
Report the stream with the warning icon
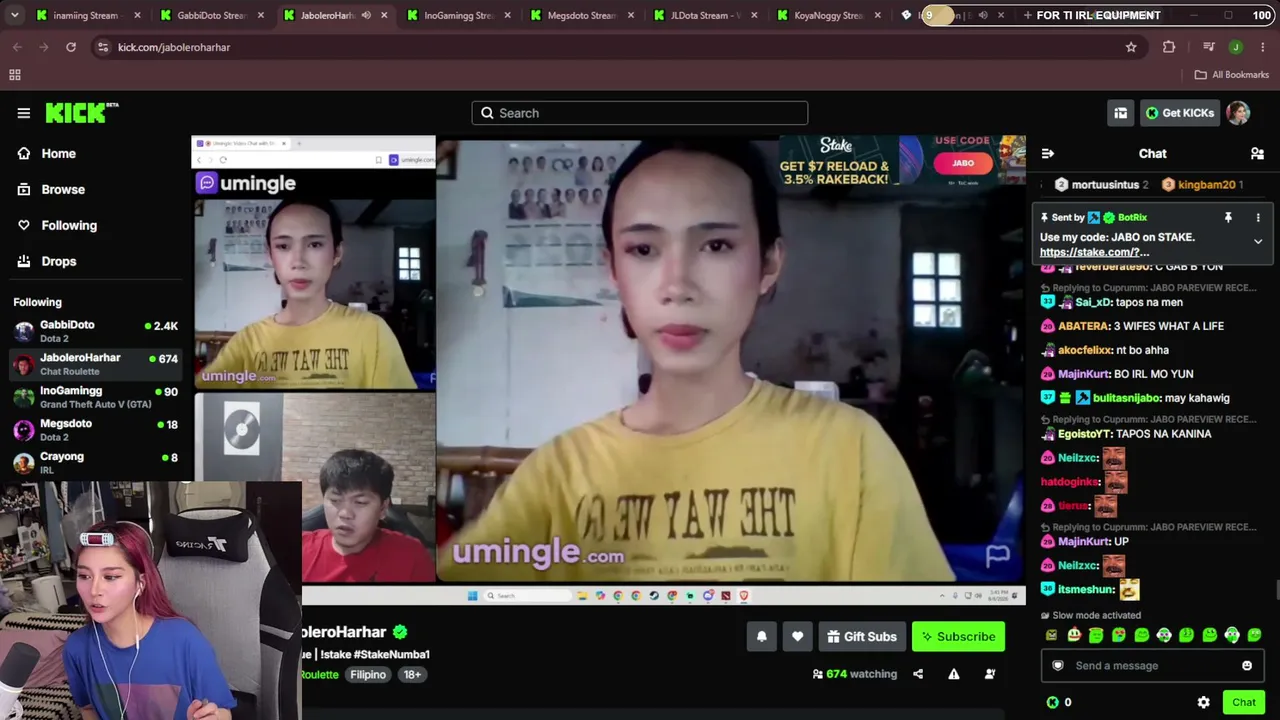tap(954, 674)
